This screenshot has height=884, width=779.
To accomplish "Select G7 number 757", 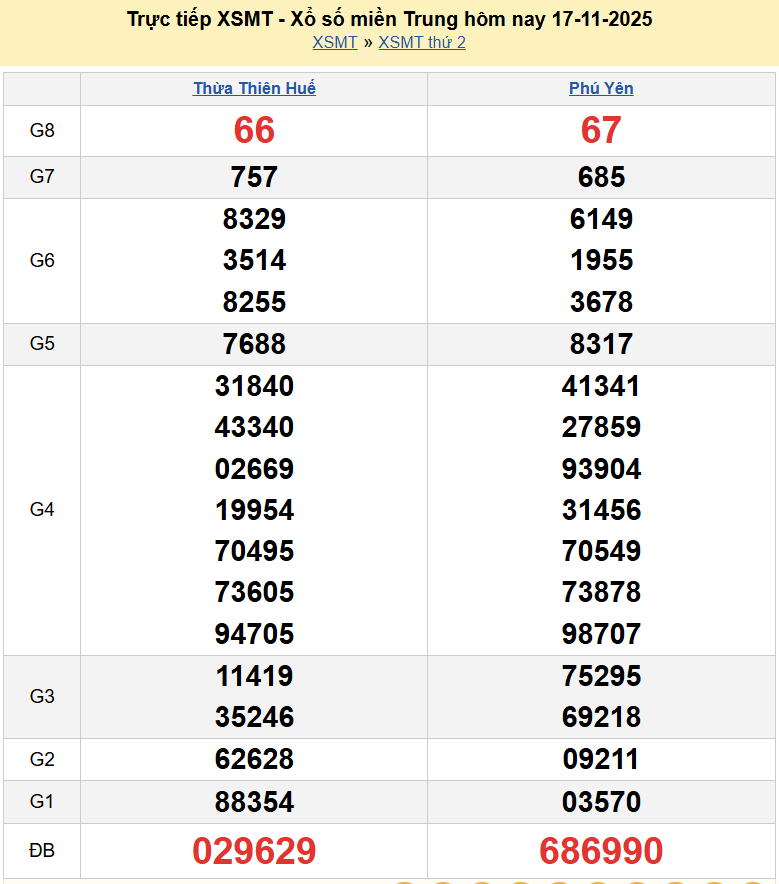I will coord(254,177).
